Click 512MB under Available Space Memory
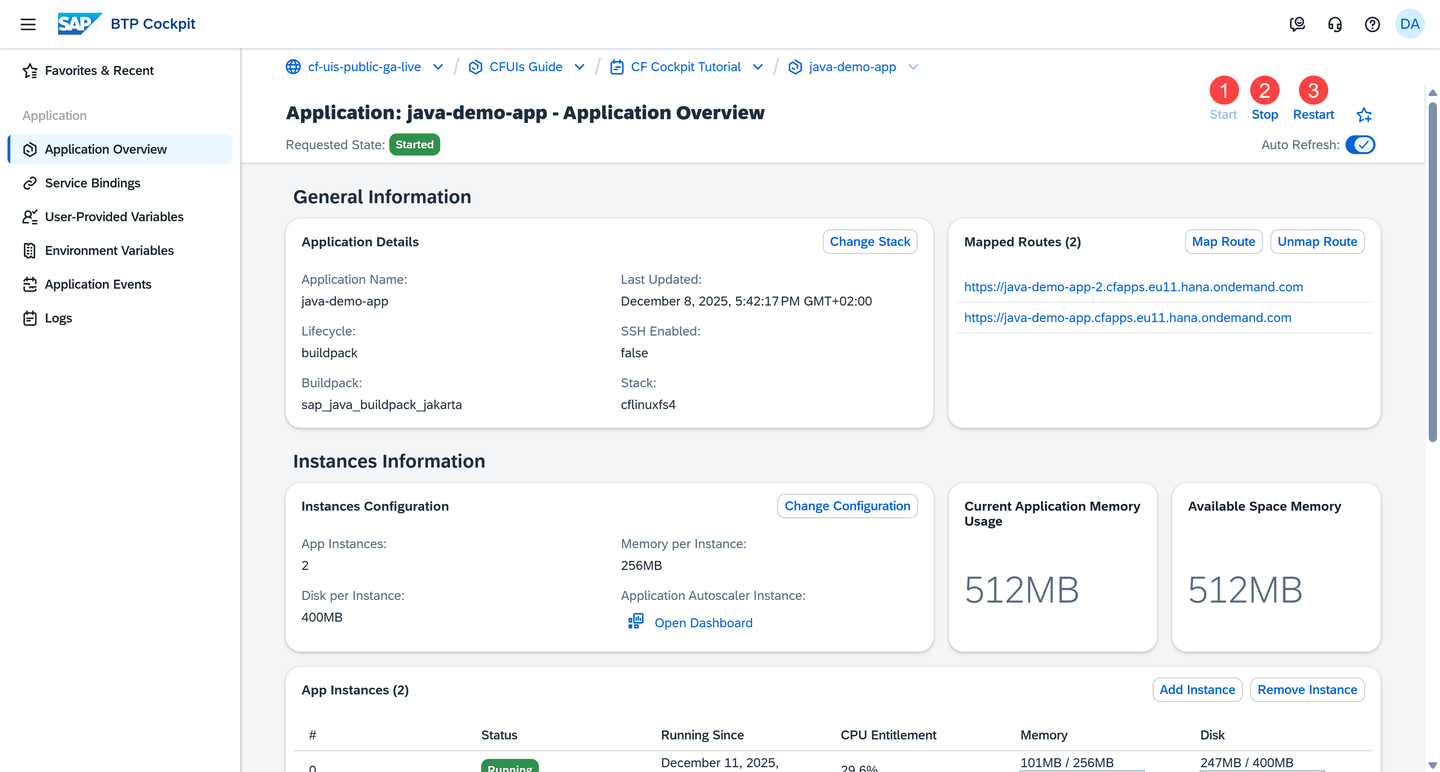1440x772 pixels. coord(1245,590)
